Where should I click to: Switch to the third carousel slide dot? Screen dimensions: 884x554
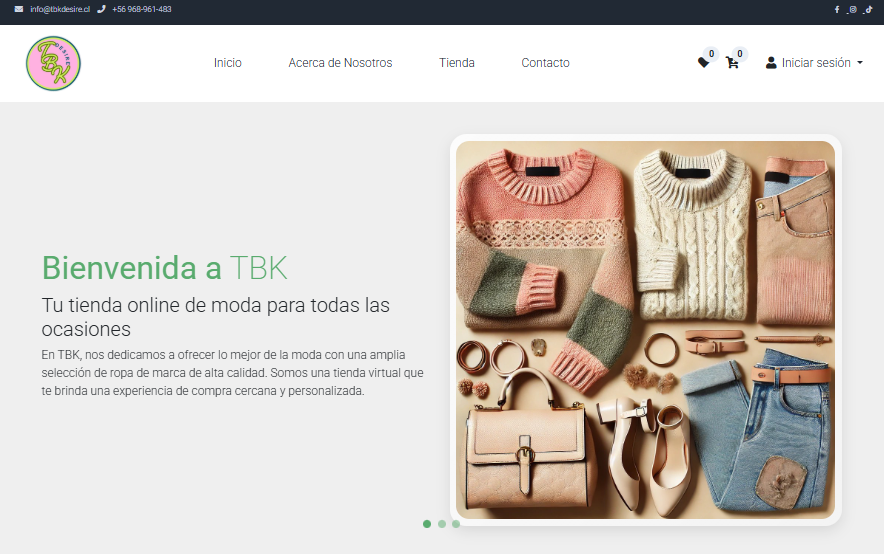click(x=455, y=524)
